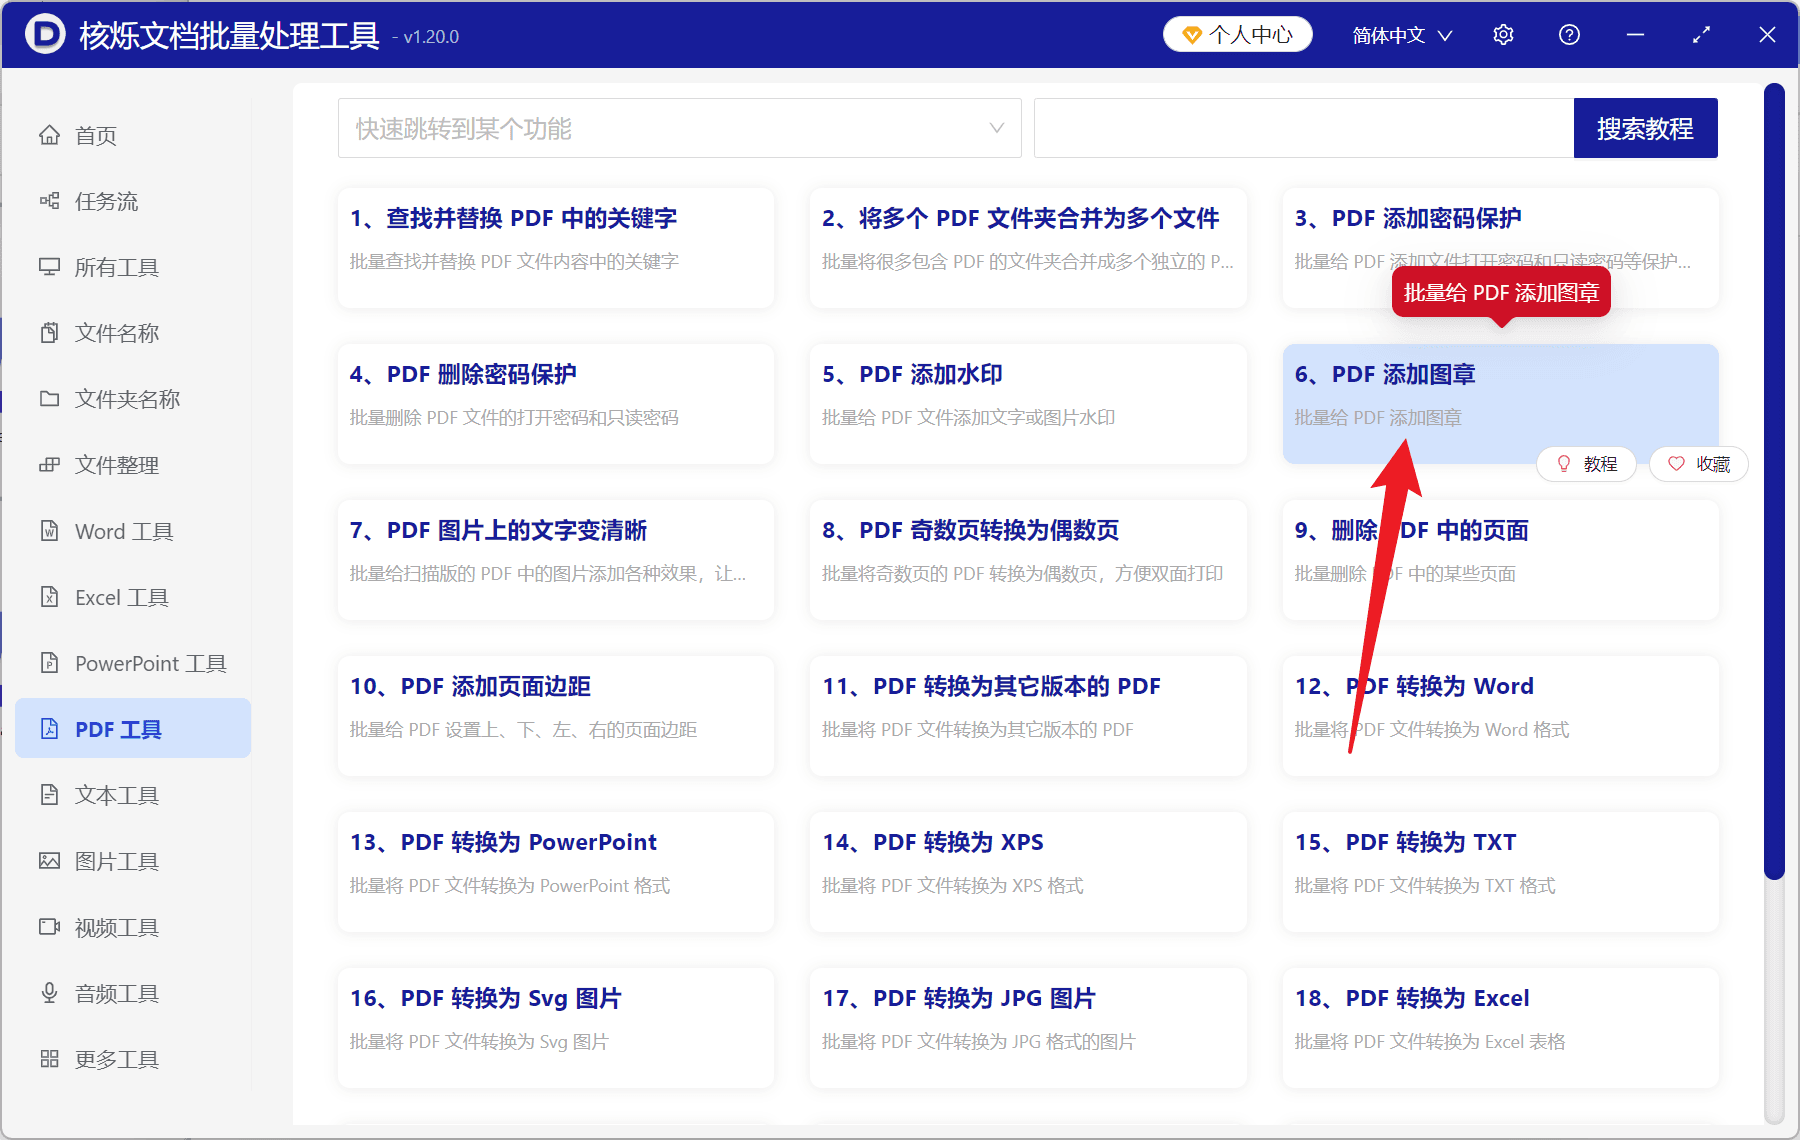
Task: Open the Word 工具 section in sidebar
Action: coord(122,531)
